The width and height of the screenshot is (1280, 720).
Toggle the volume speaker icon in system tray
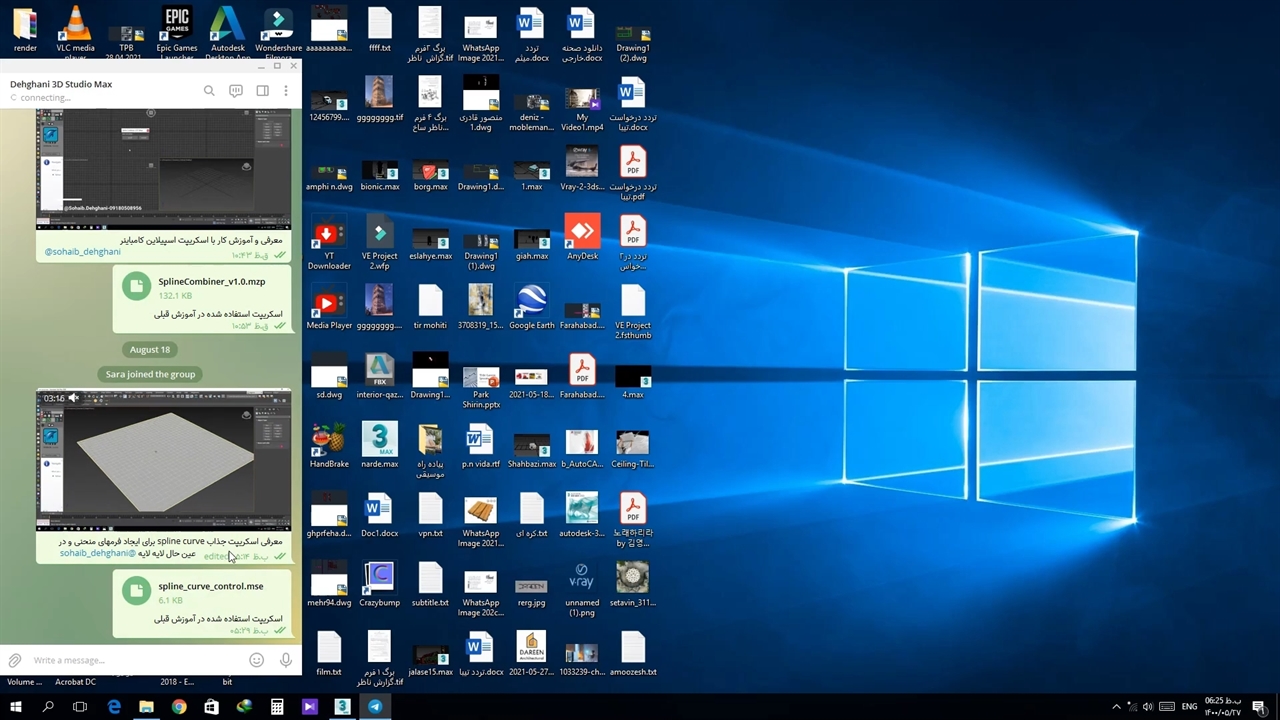coord(1148,707)
